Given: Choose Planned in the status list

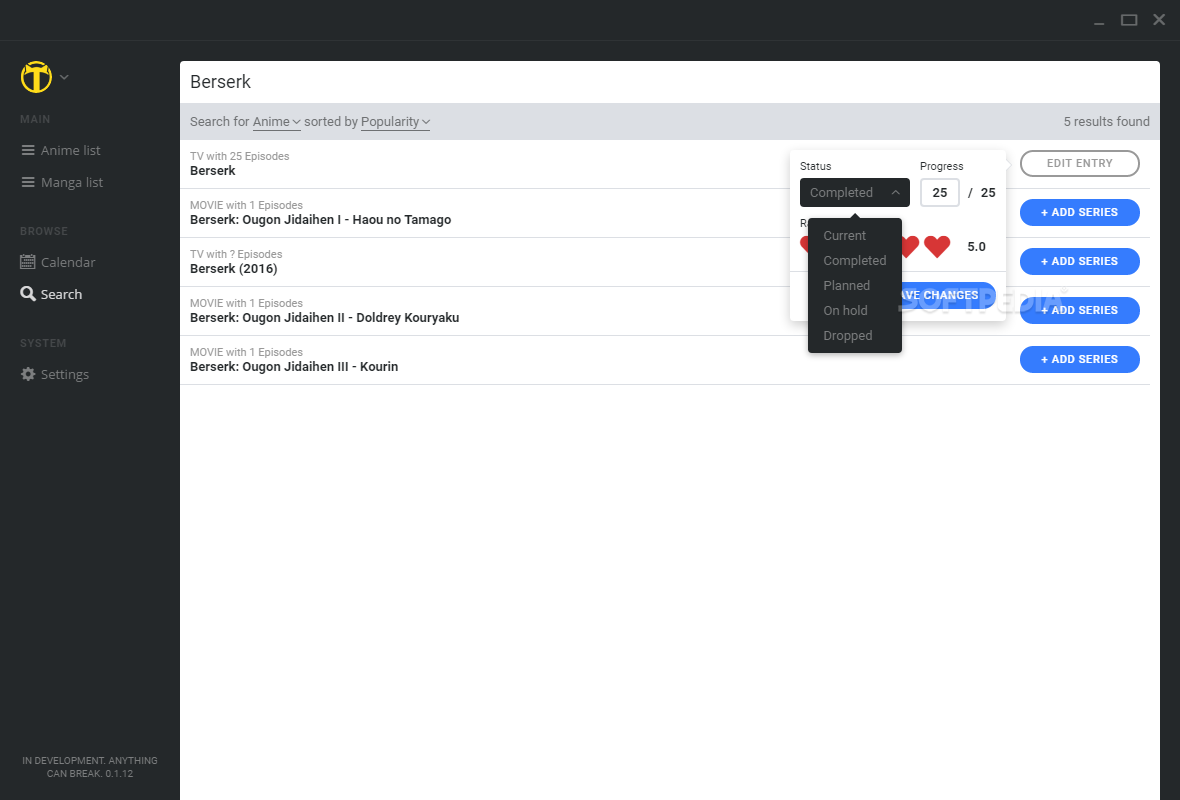Looking at the screenshot, I should [x=846, y=285].
